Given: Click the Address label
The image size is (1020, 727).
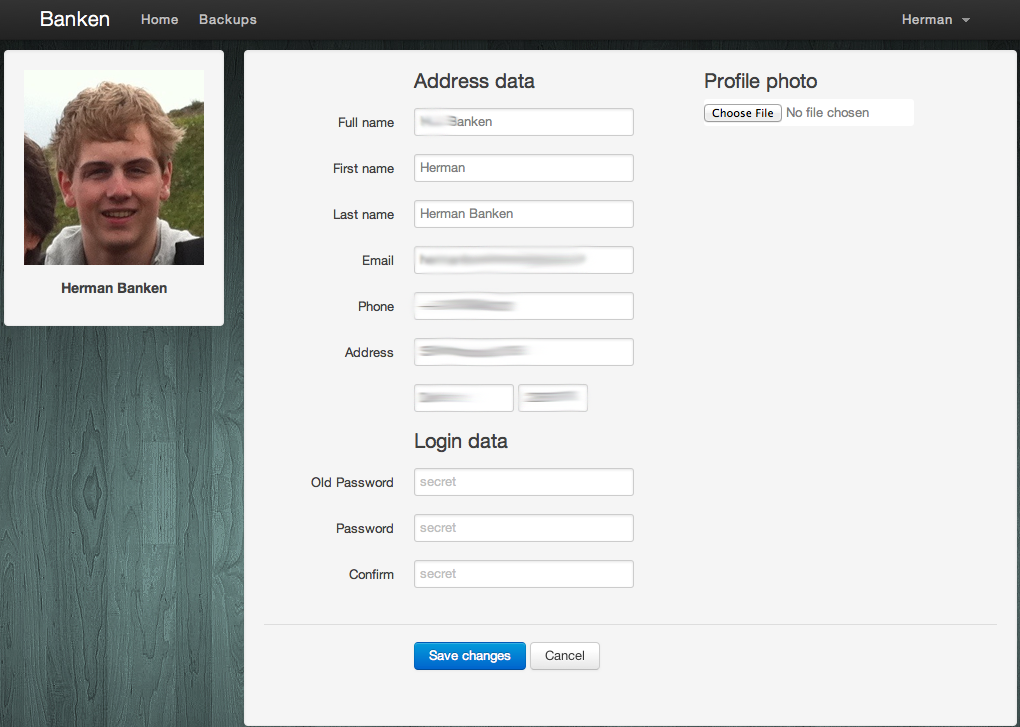Looking at the screenshot, I should 369,352.
